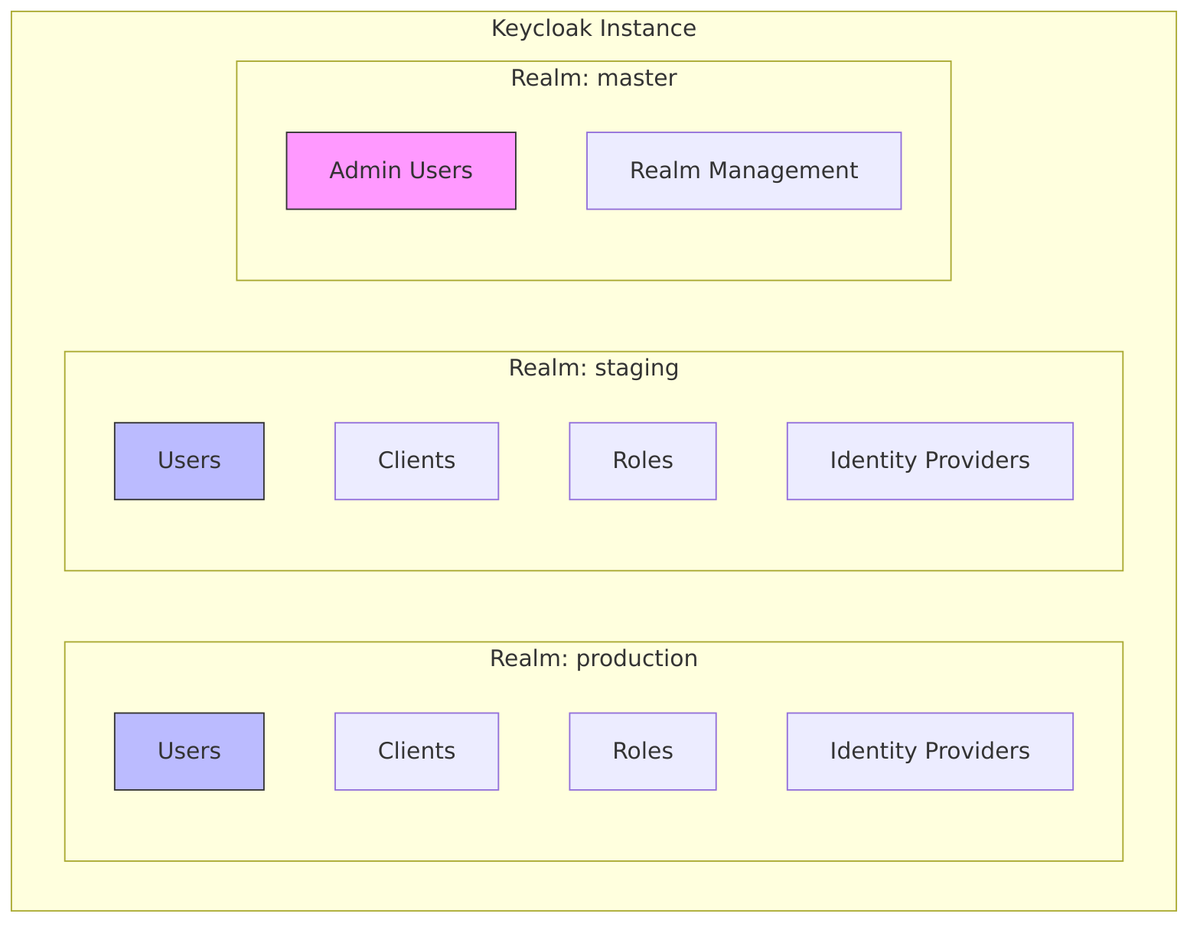Click the Realm: staging heading
Image resolution: width=1200 pixels, height=933 pixels.
coord(593,368)
